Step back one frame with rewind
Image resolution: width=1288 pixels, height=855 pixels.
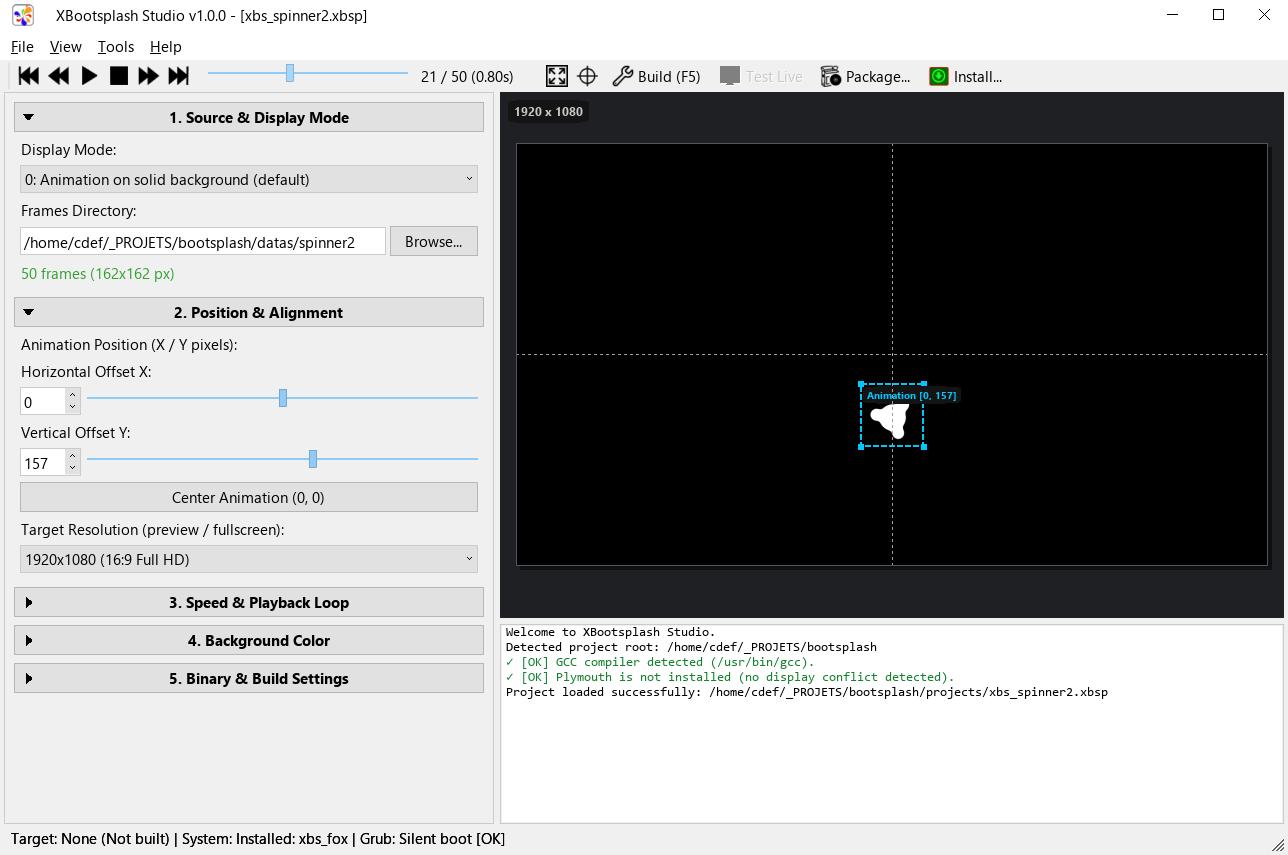[59, 76]
